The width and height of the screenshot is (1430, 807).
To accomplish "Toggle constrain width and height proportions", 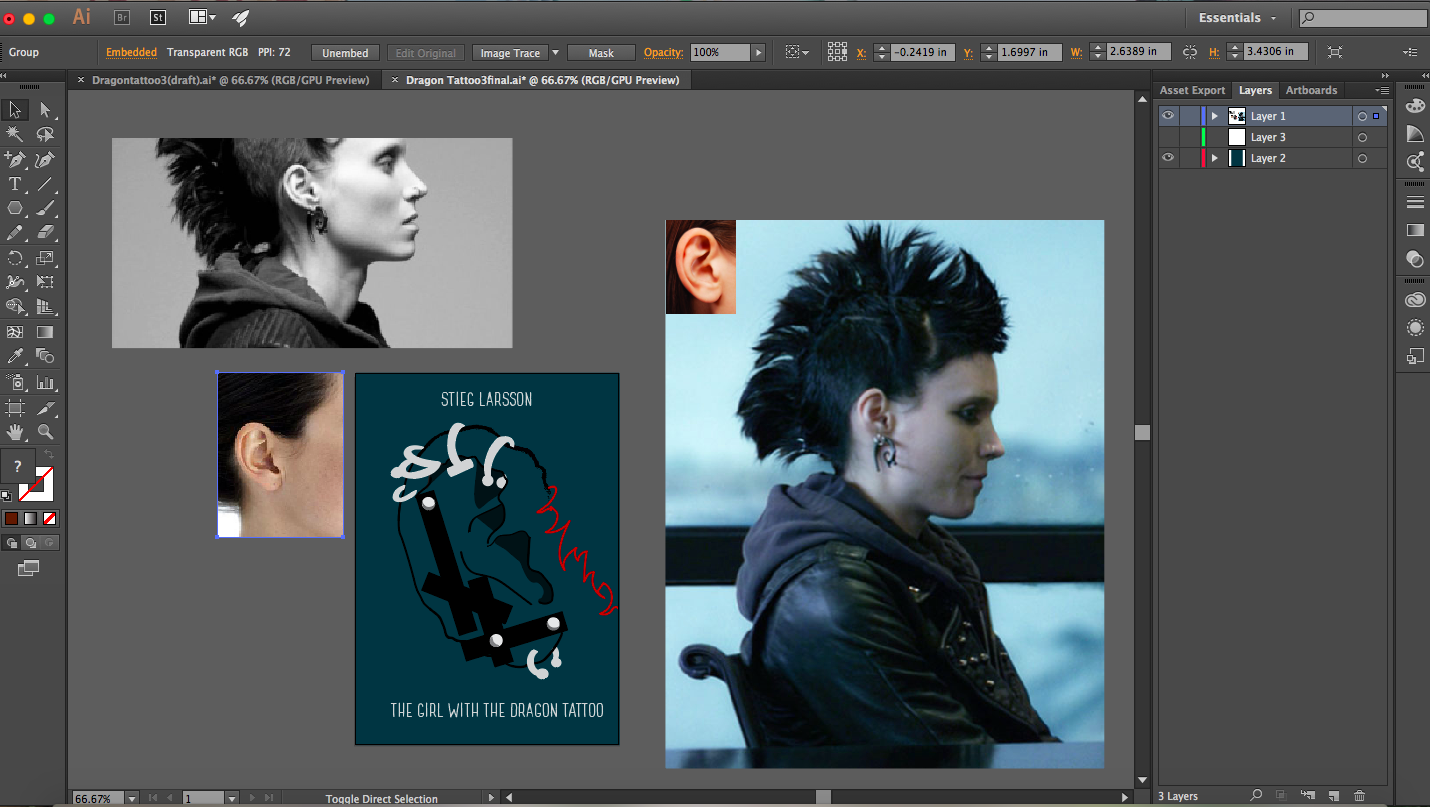I will (1190, 52).
